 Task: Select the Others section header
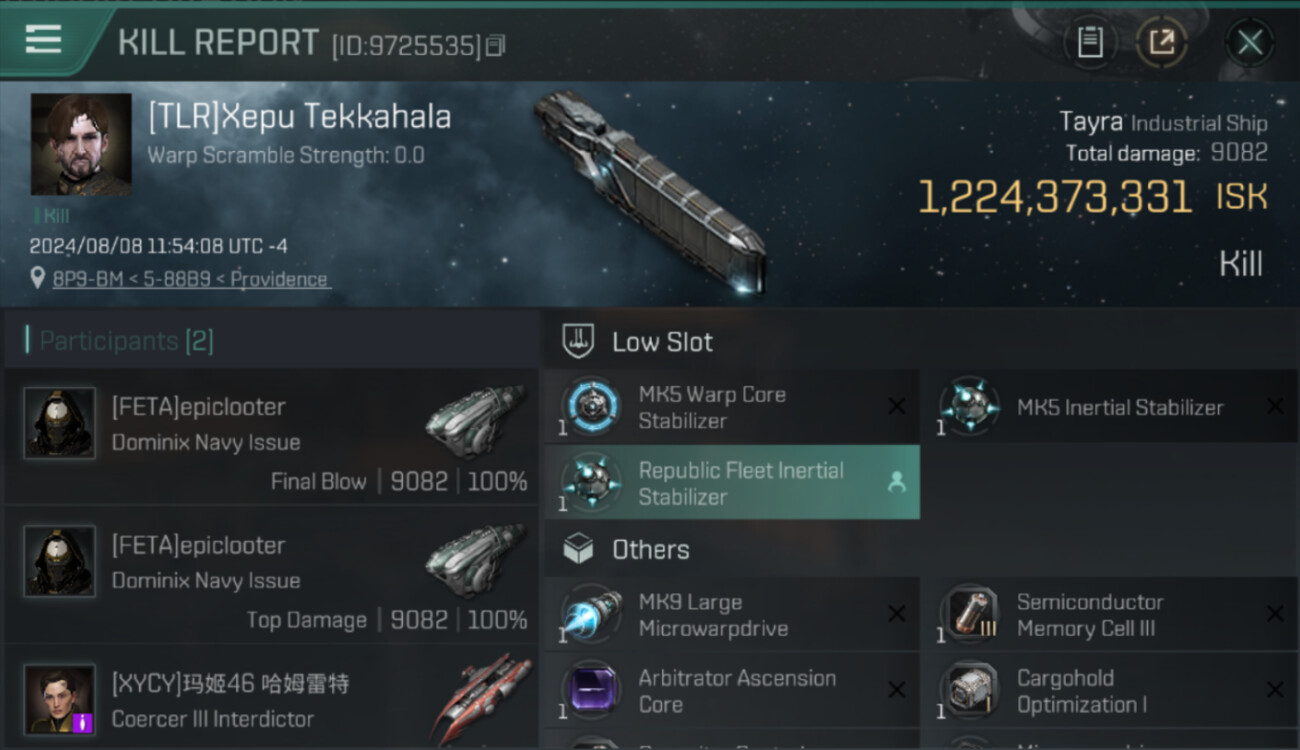(650, 550)
